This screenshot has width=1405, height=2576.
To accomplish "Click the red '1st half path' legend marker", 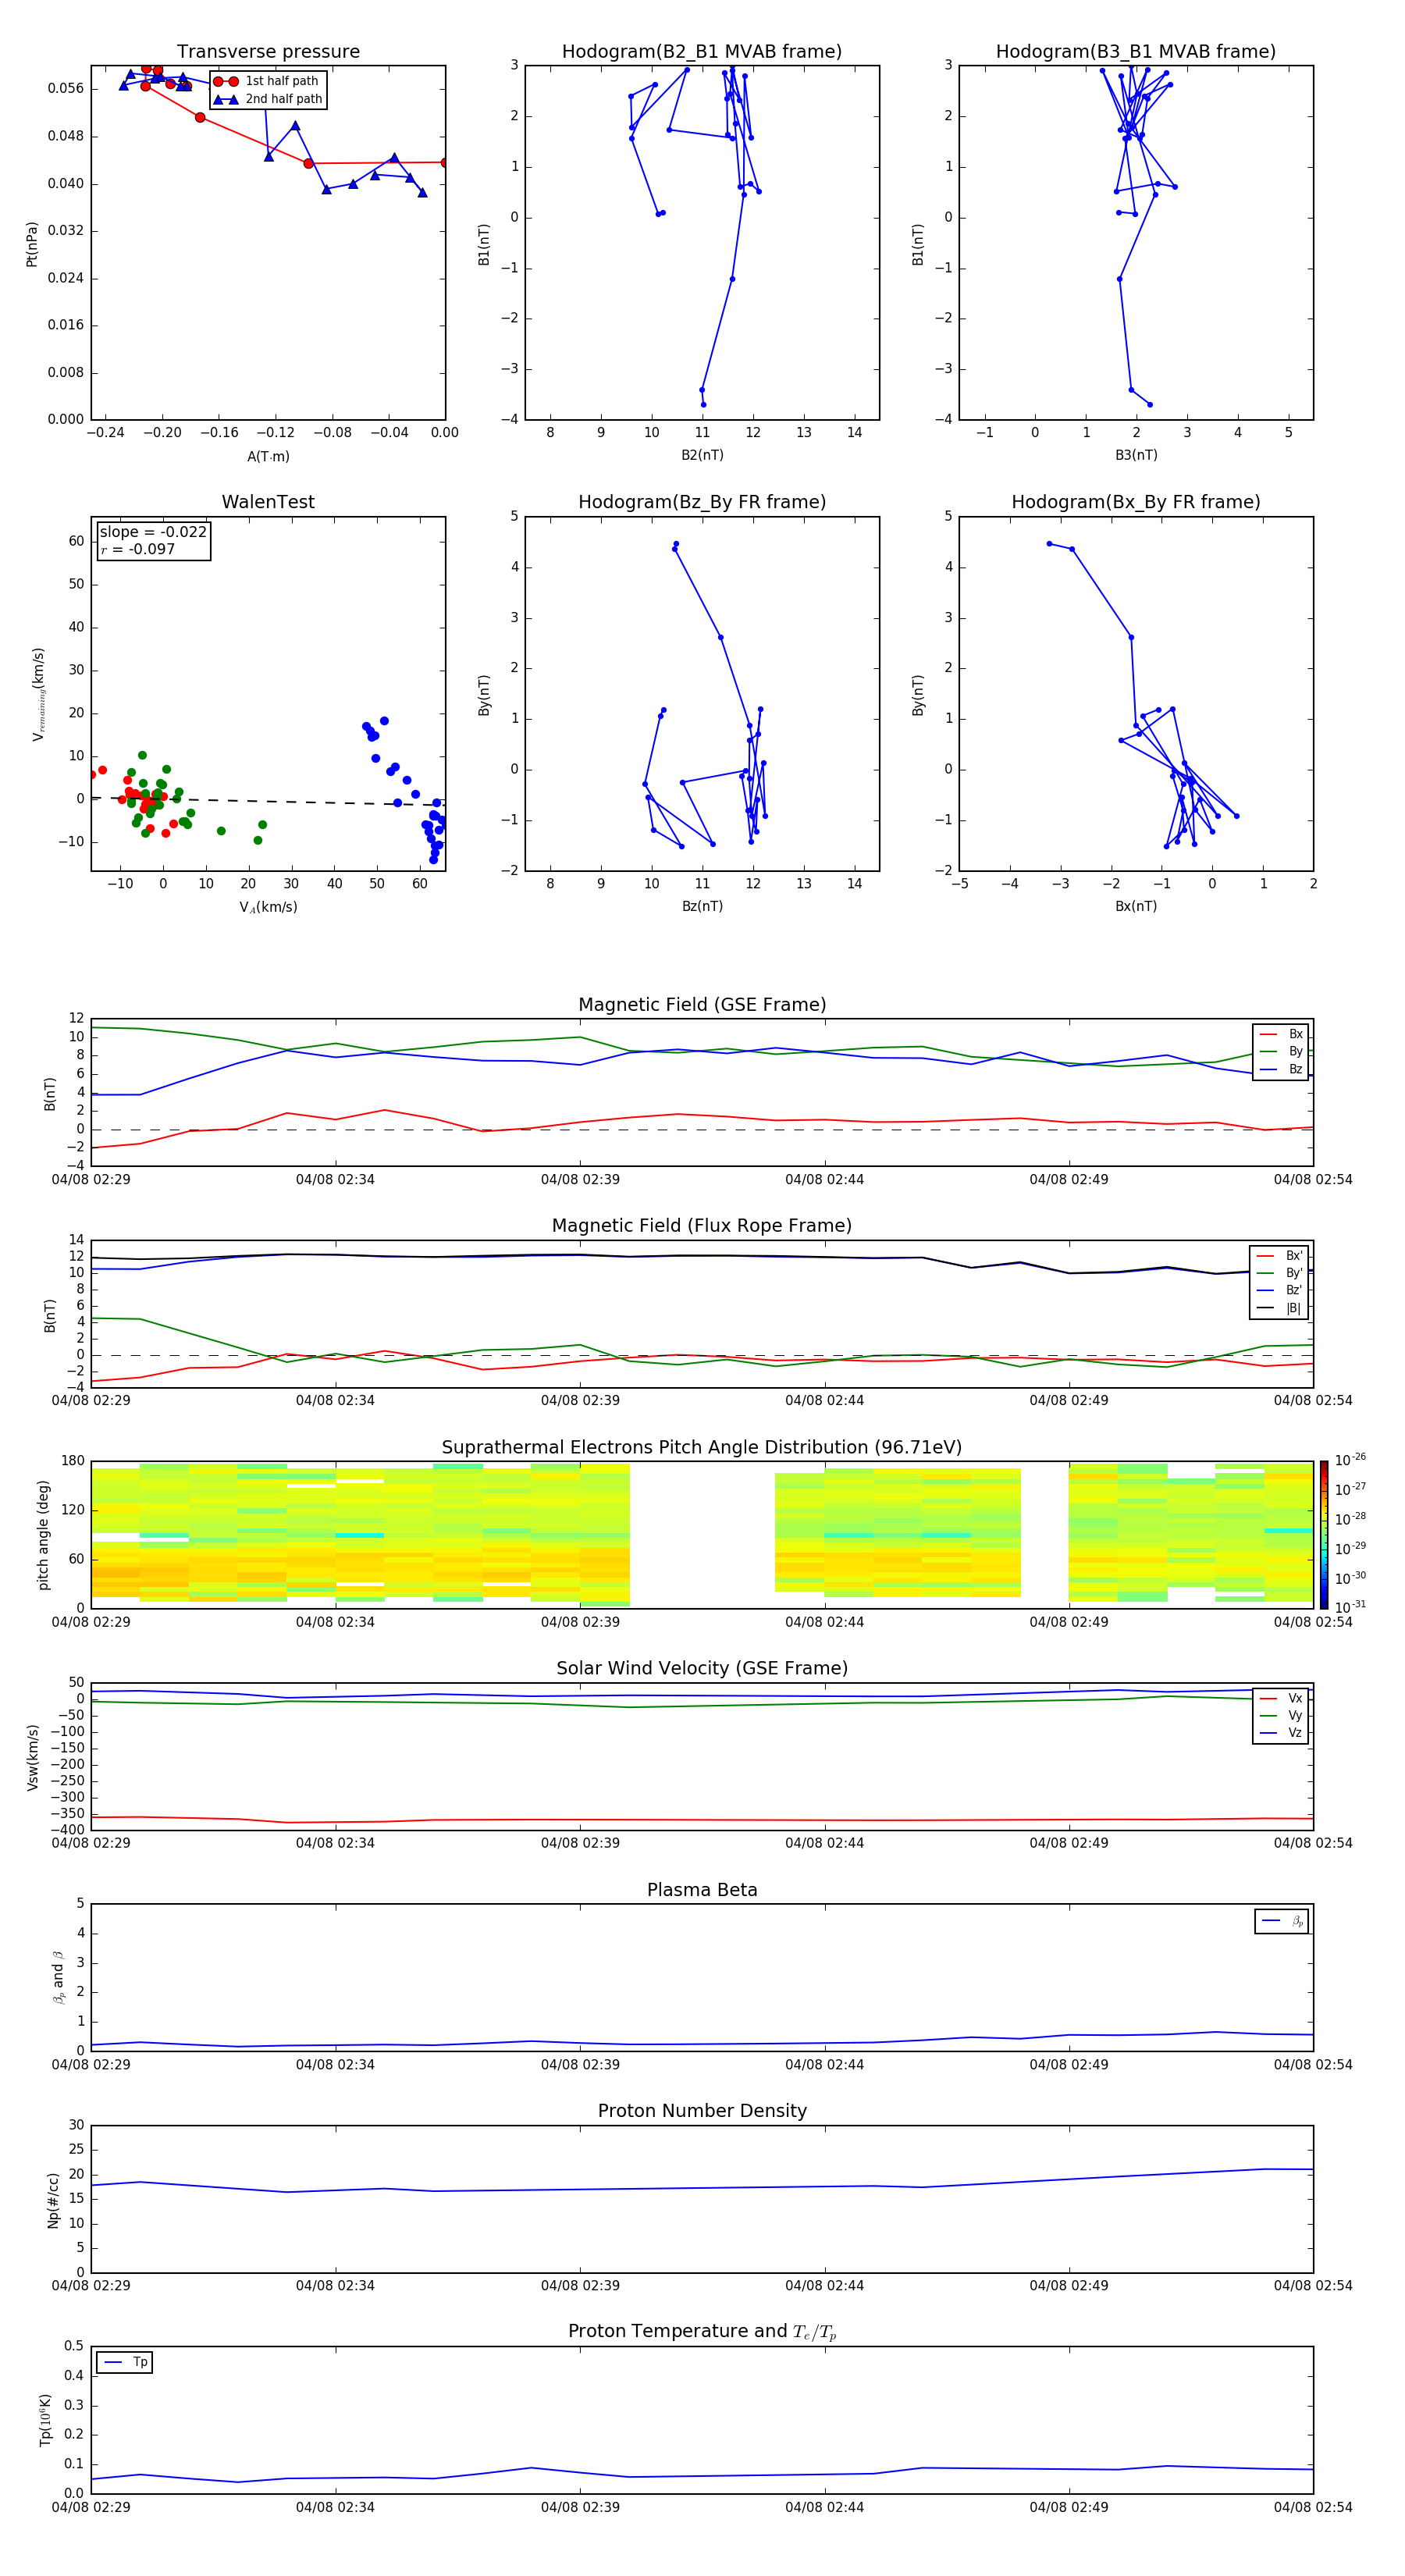I will (x=226, y=82).
